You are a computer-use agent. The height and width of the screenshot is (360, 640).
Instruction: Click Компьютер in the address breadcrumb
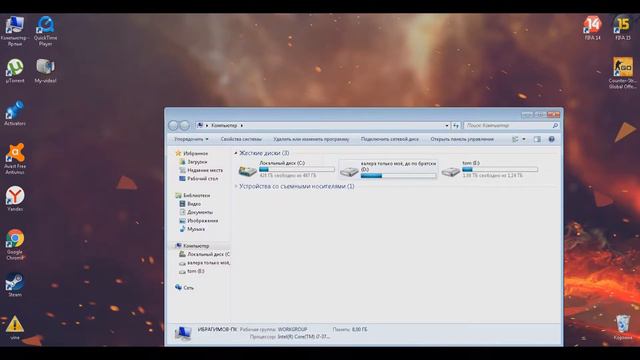tap(224, 126)
